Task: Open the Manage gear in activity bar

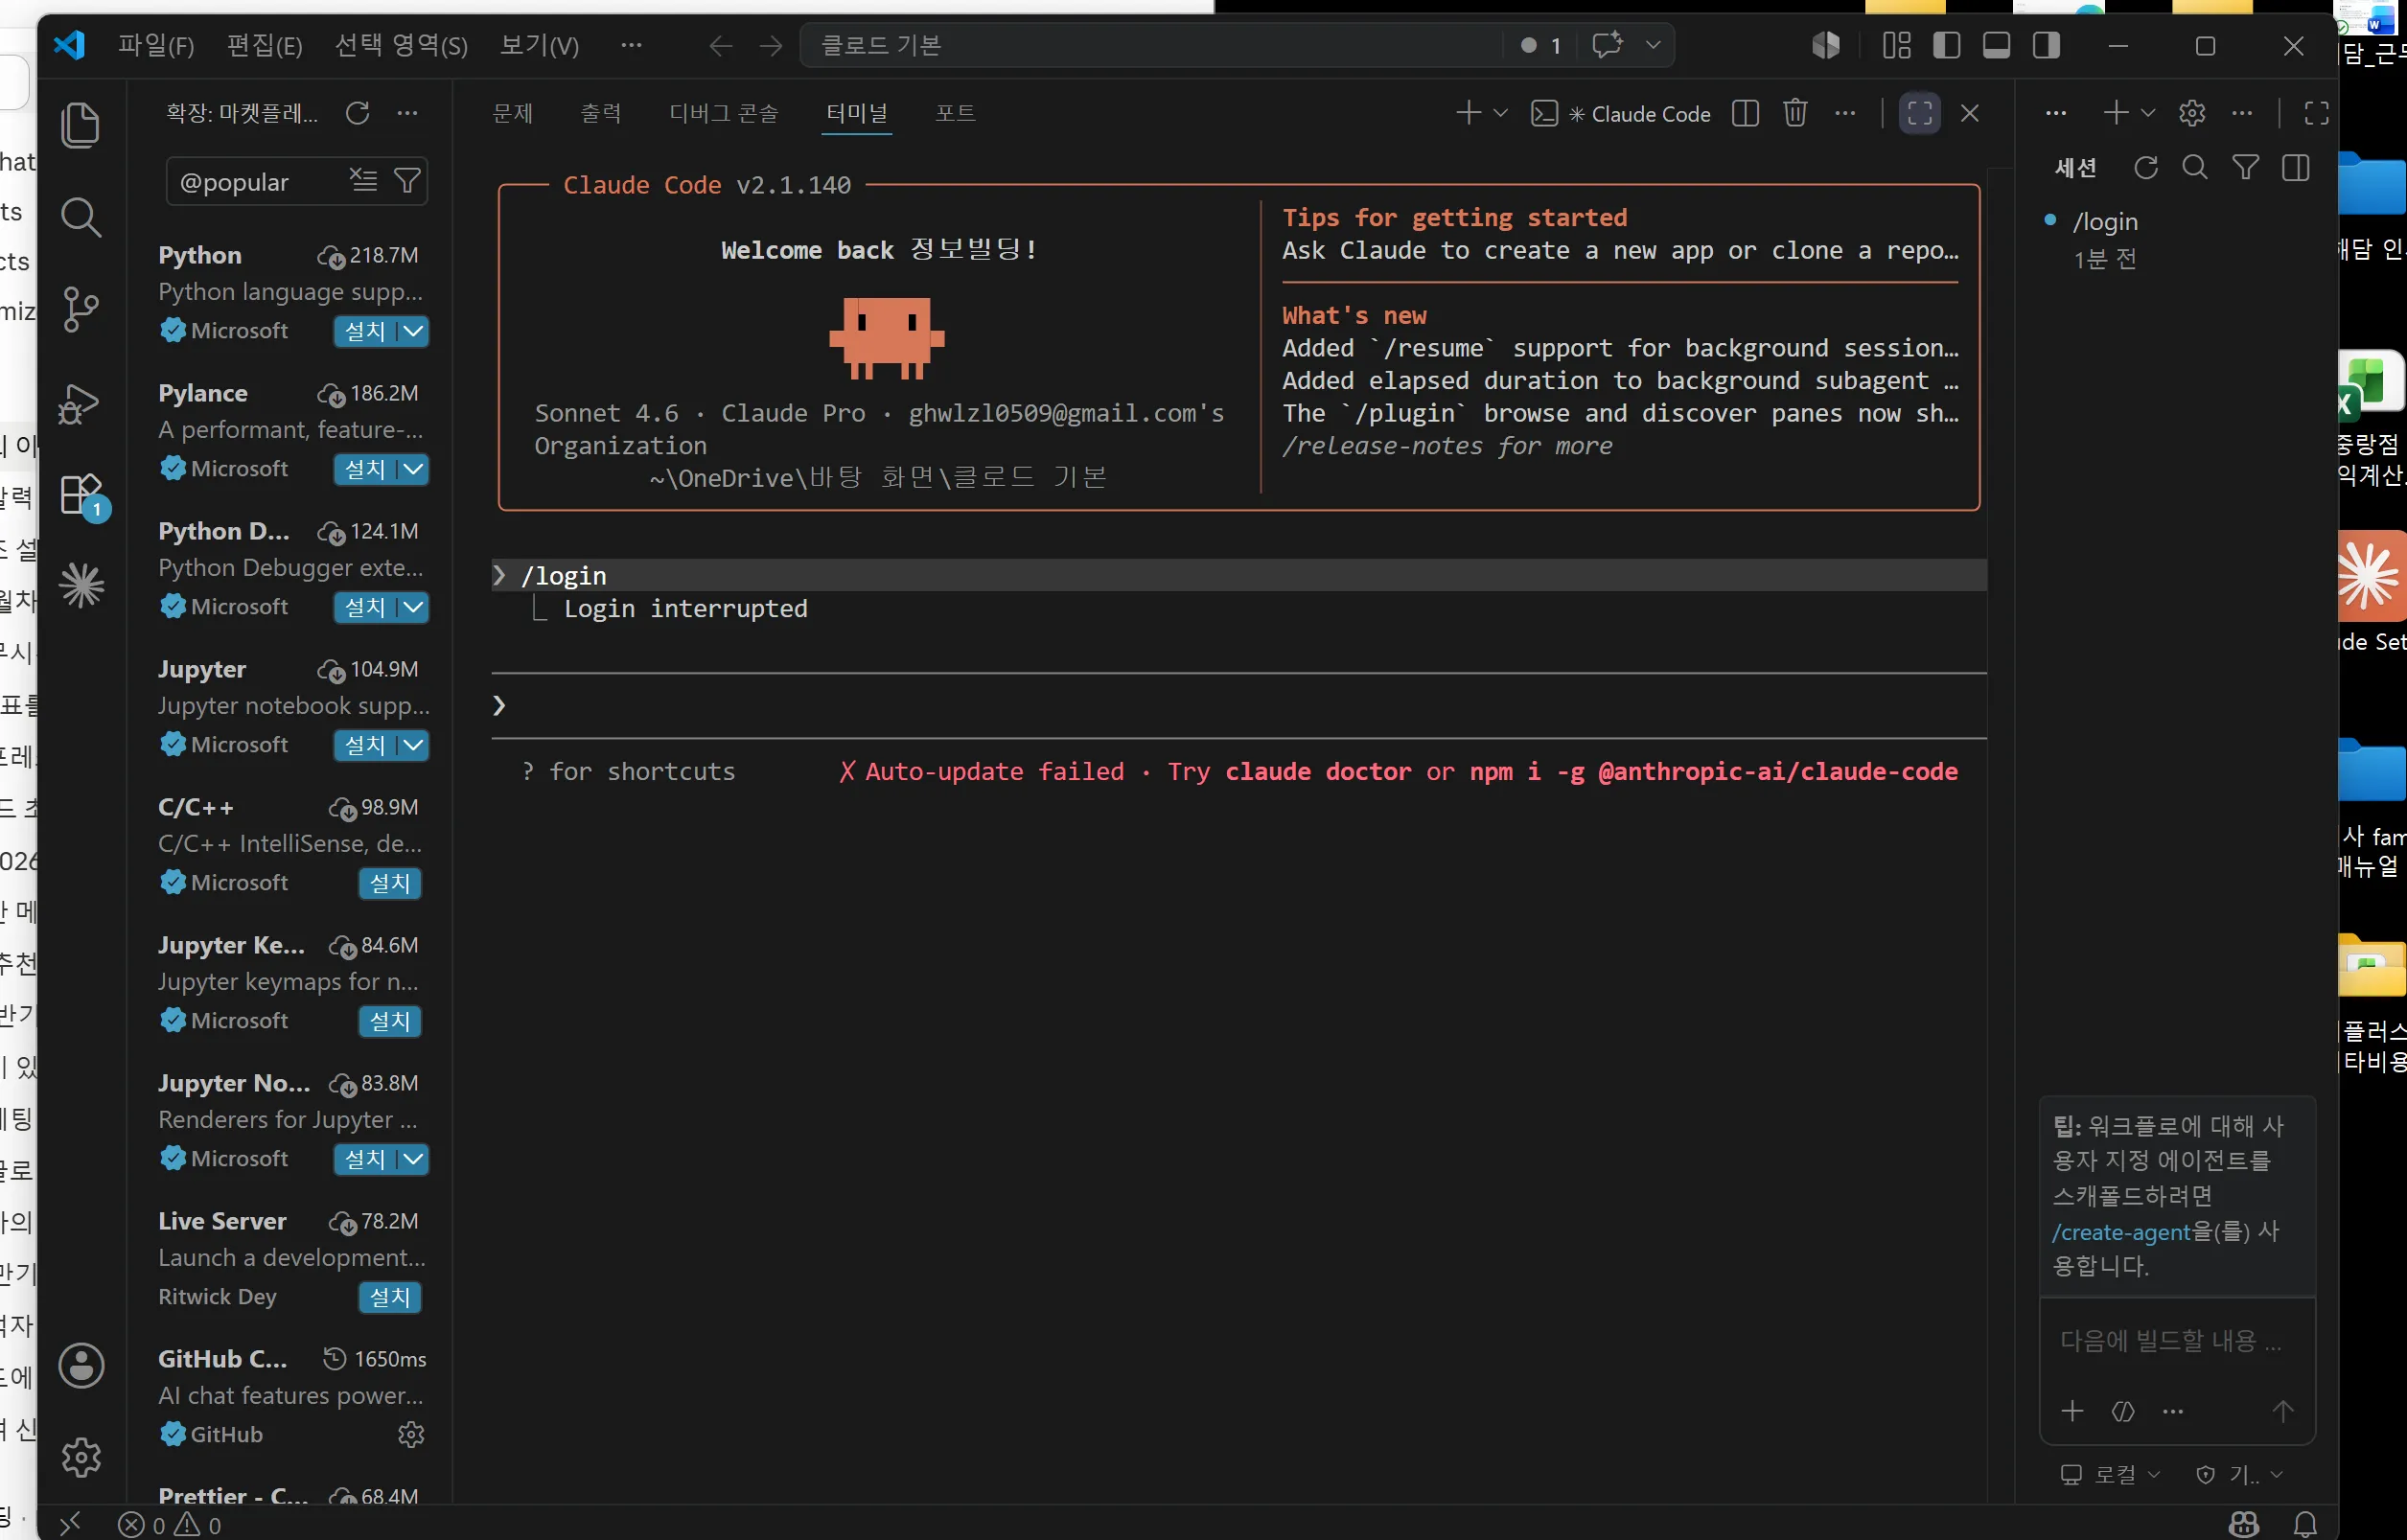Action: tap(81, 1457)
